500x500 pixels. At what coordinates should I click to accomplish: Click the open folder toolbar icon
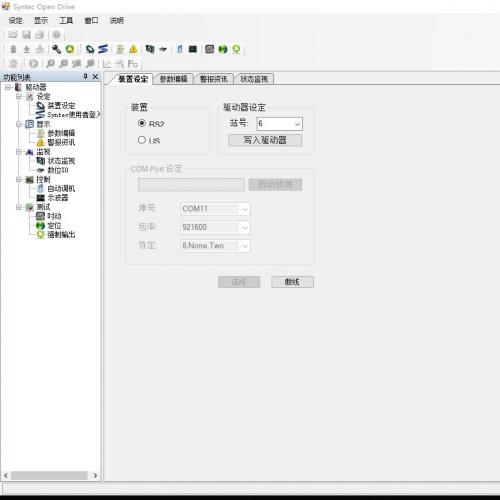click(x=13, y=34)
